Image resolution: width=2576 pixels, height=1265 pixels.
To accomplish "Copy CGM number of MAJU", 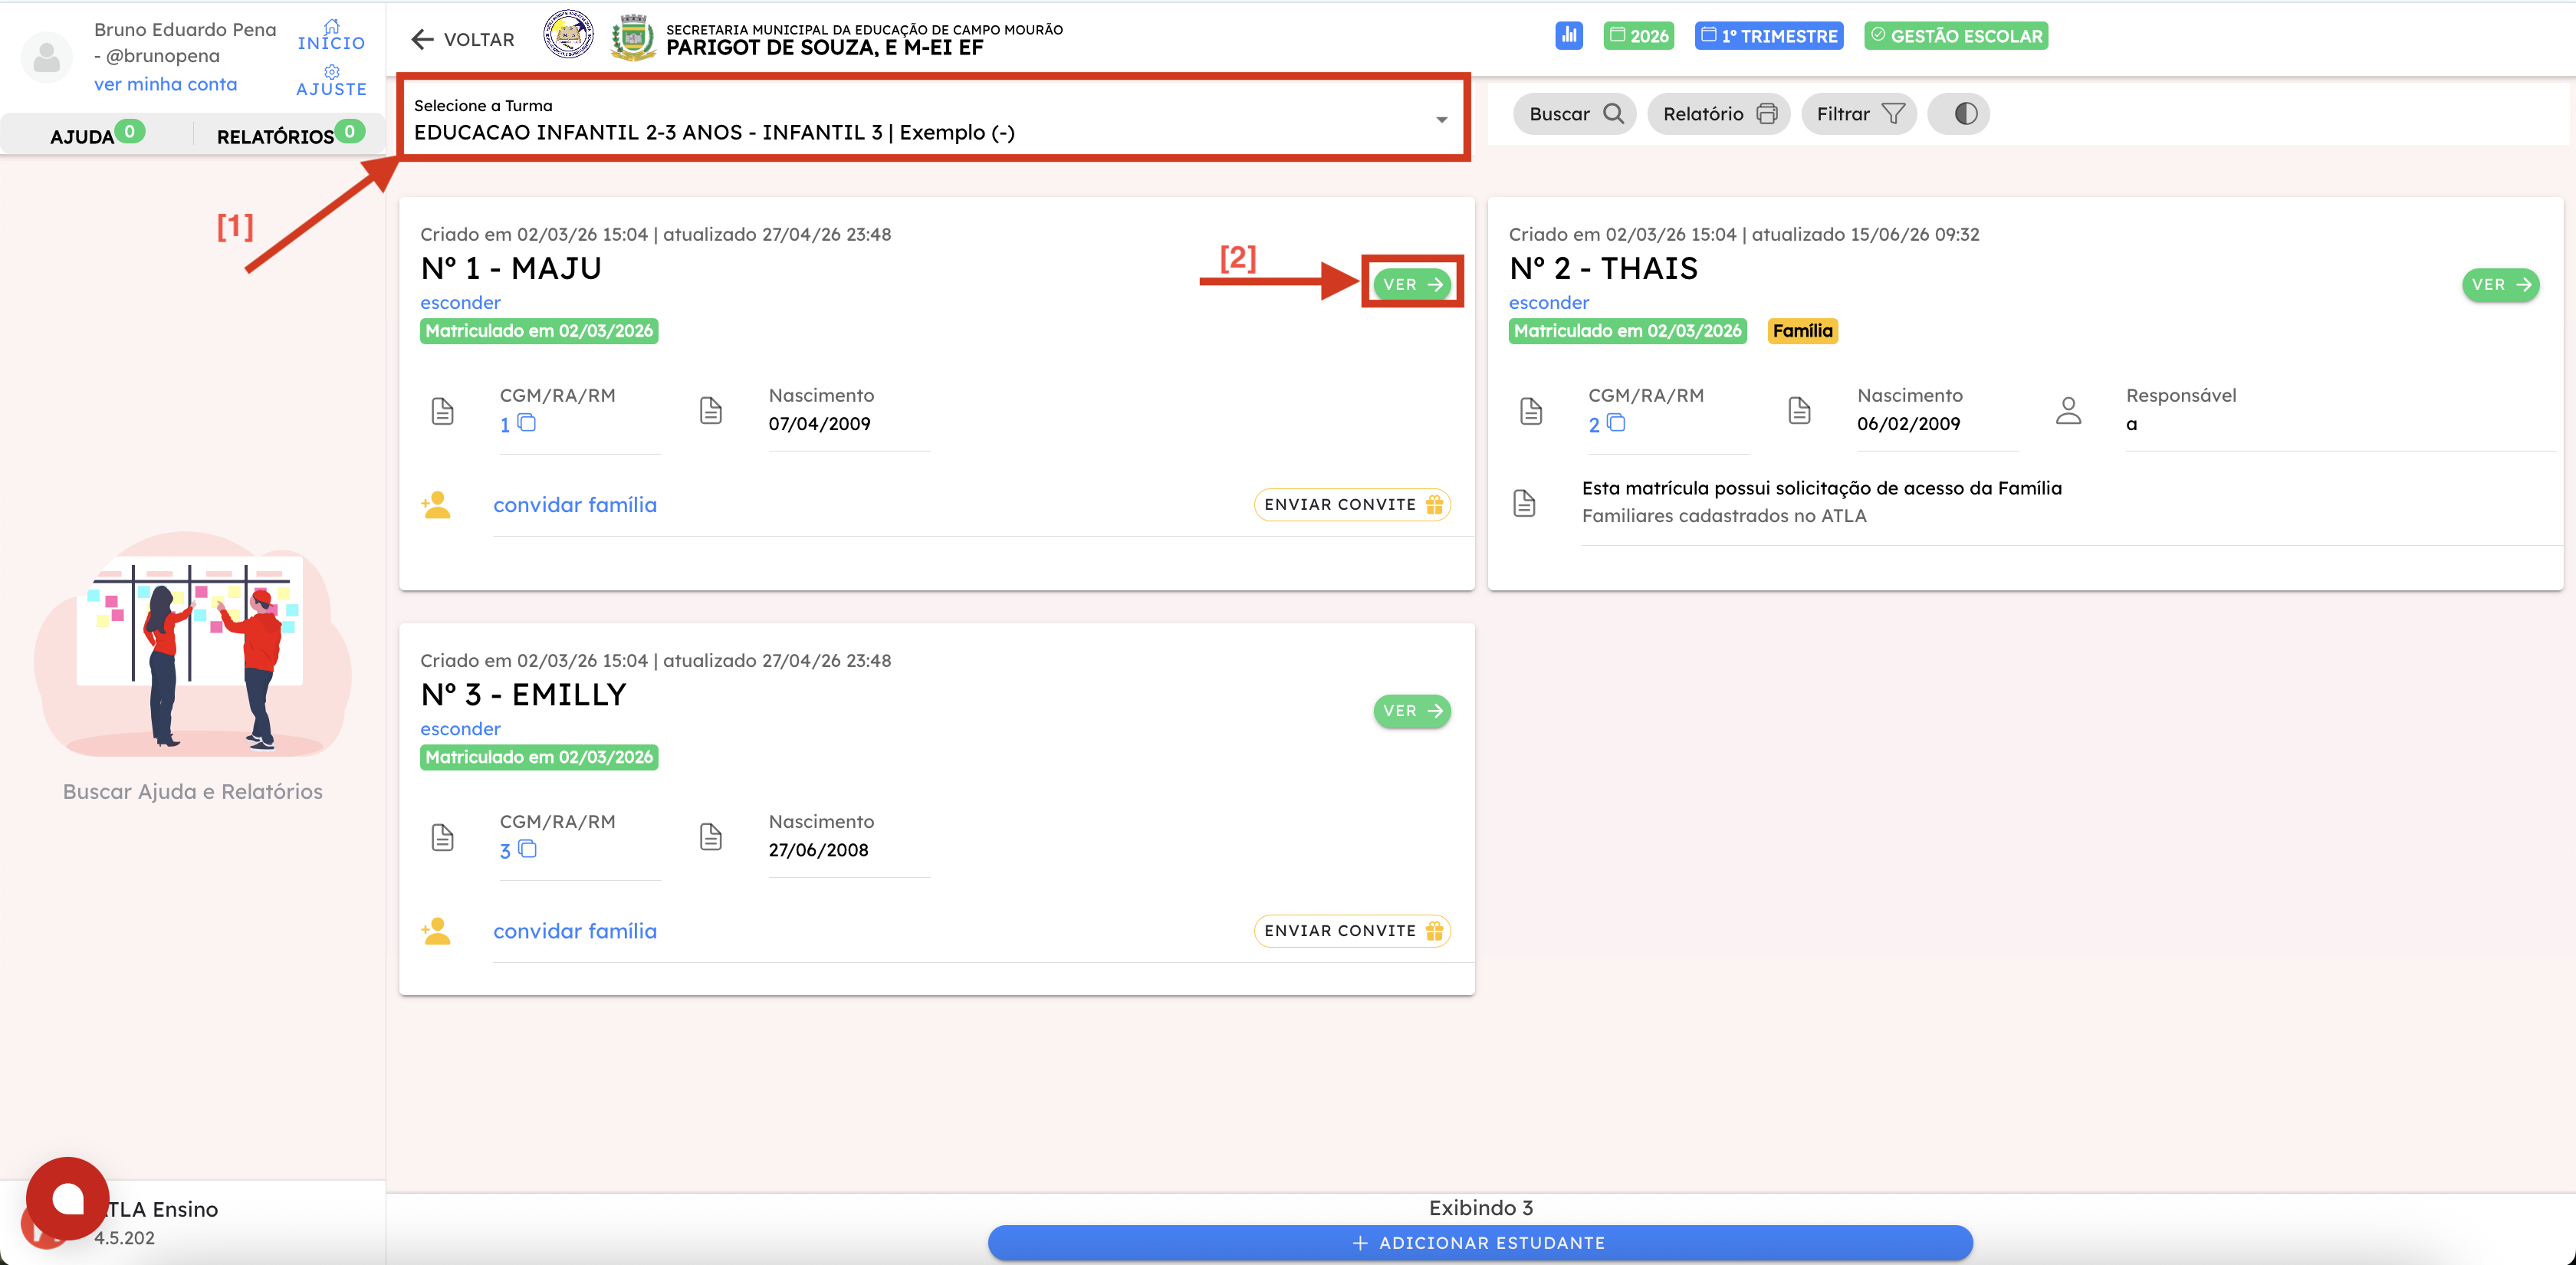I will click(x=527, y=423).
